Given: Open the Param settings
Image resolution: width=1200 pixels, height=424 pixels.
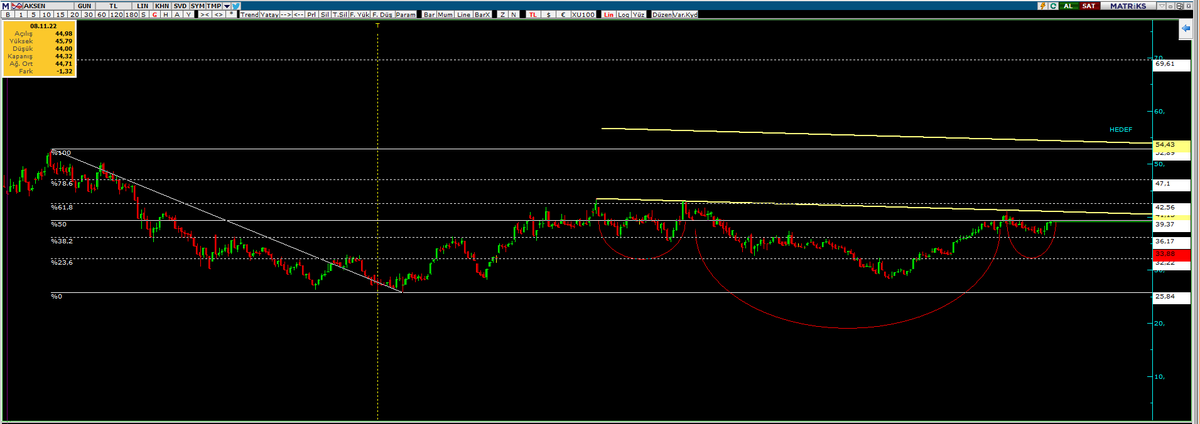Looking at the screenshot, I should pyautogui.click(x=406, y=15).
